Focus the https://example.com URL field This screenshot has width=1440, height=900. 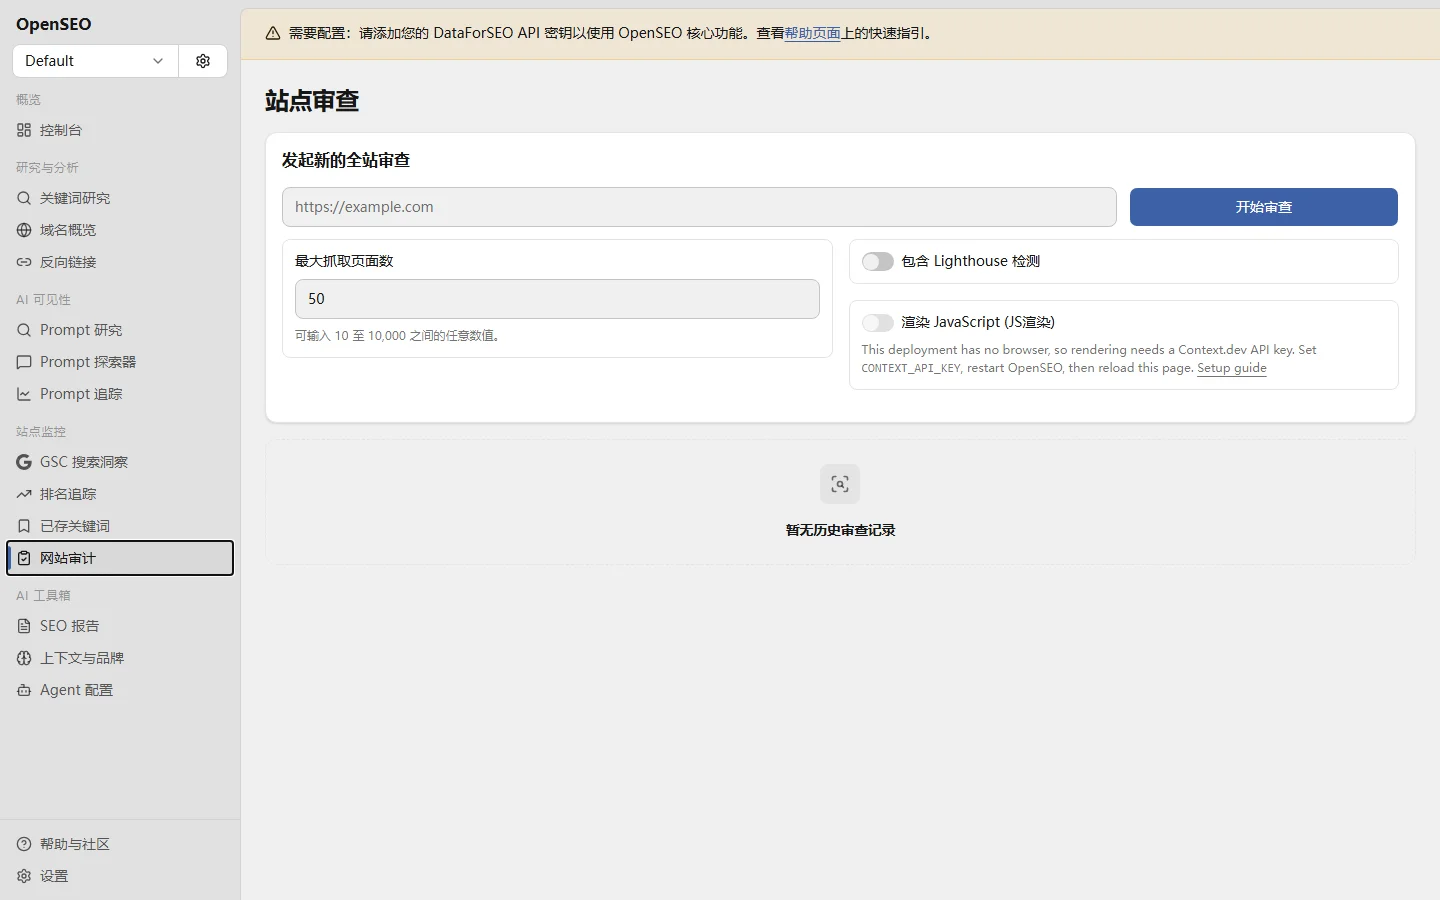[x=699, y=207]
